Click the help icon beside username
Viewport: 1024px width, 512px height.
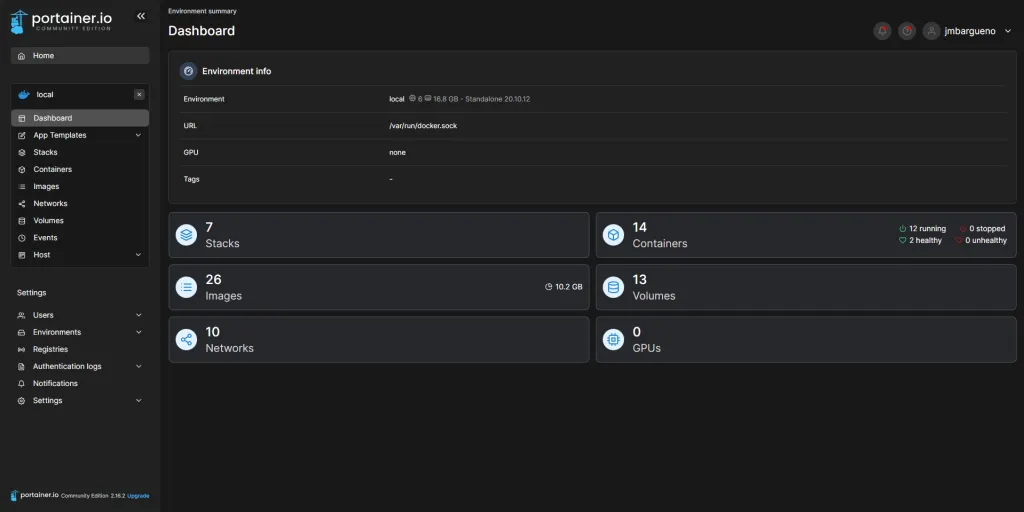[906, 31]
